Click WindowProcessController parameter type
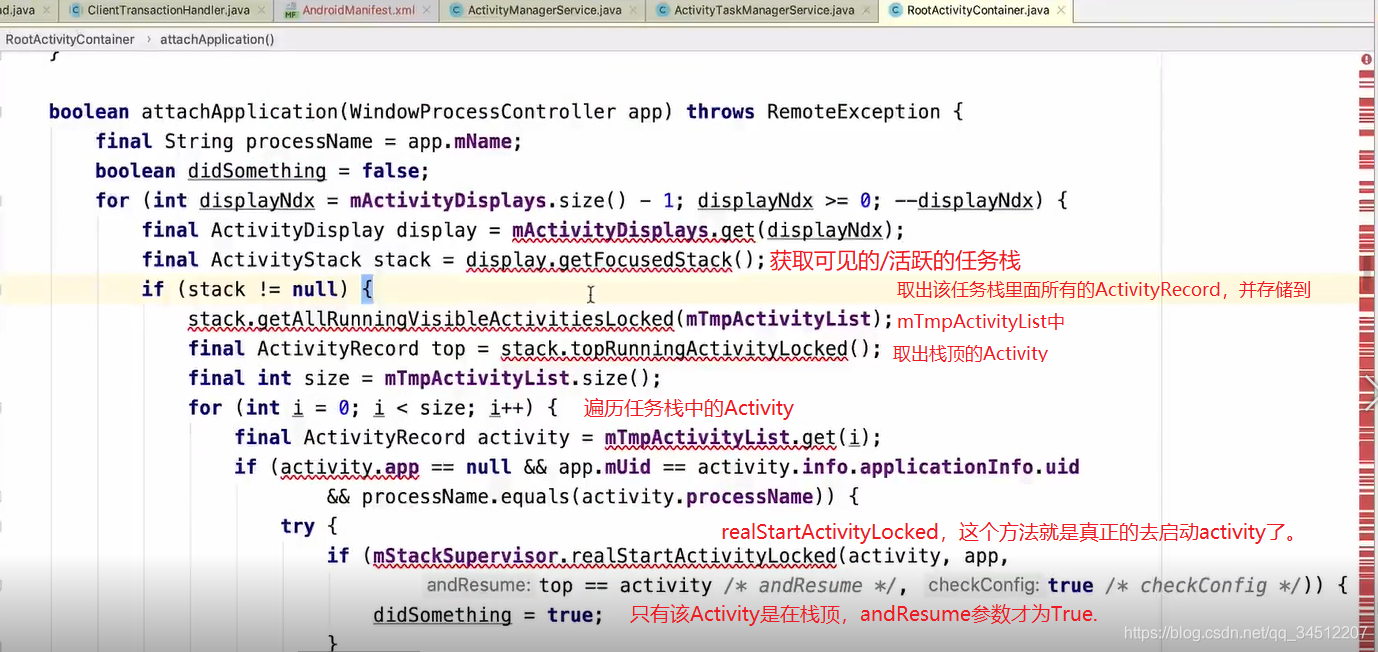 tap(485, 112)
